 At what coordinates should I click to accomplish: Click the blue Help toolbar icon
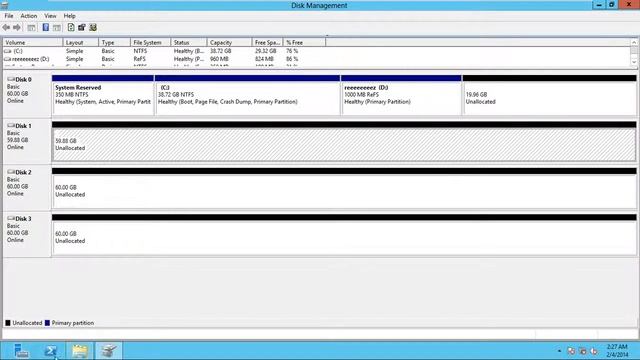46,27
